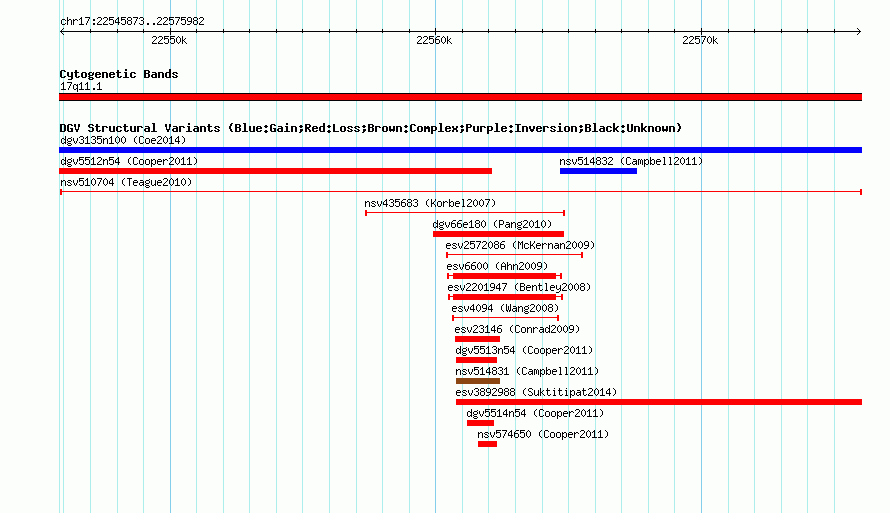Click the esv2201947 (Bentley2008) label
Image resolution: width=890 pixels, height=513 pixels.
point(519,287)
